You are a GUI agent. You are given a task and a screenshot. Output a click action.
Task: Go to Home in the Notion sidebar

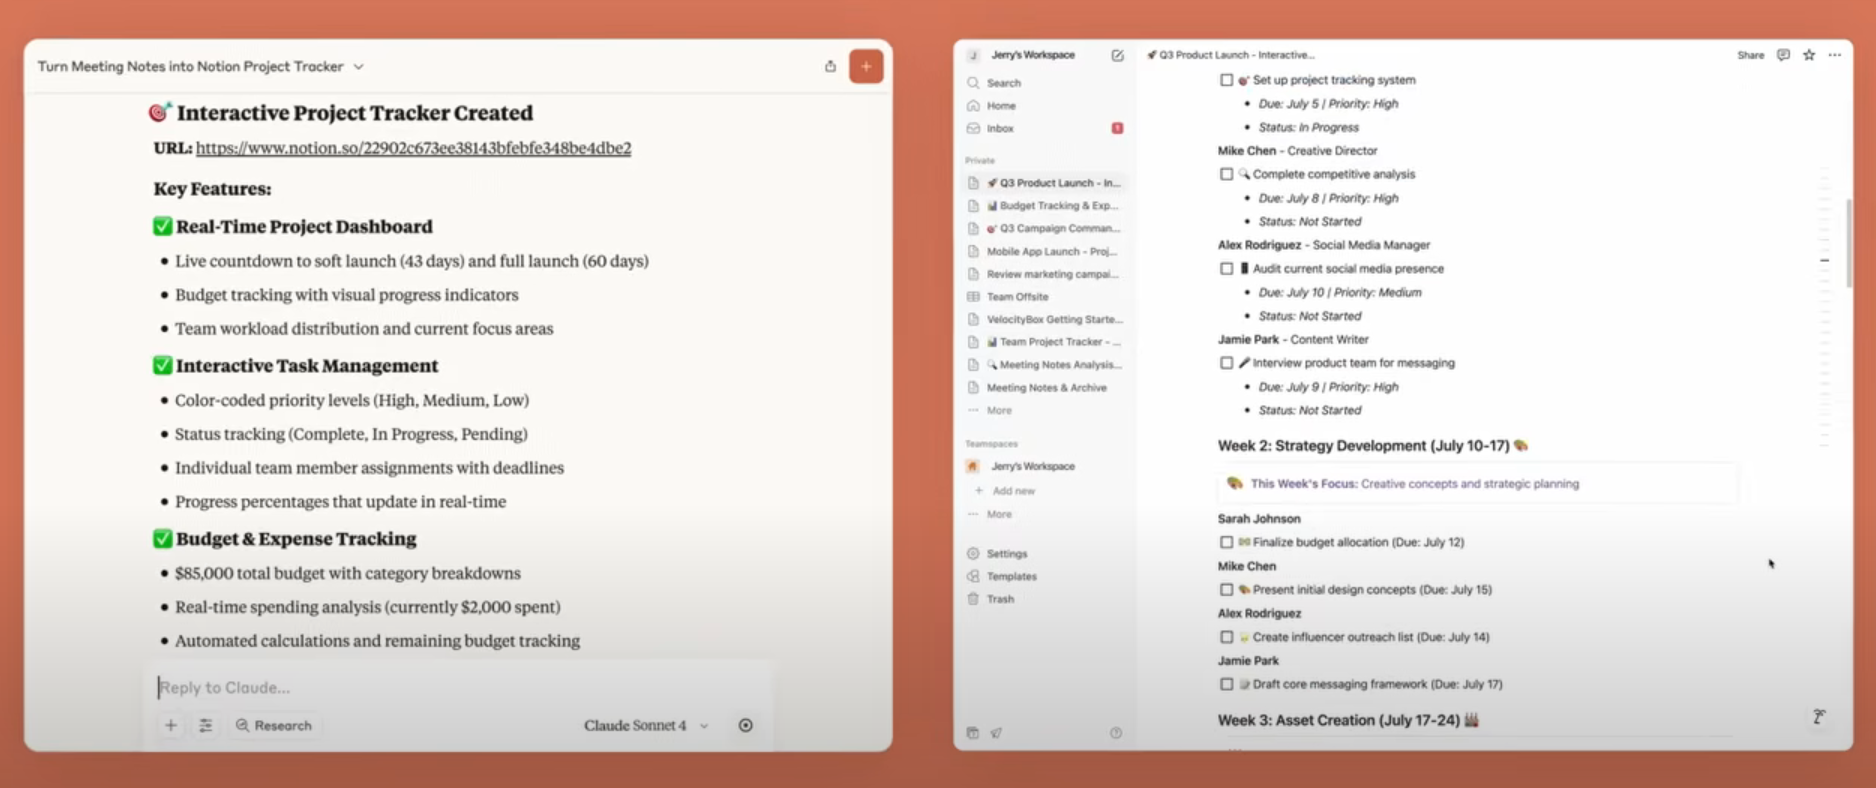click(1001, 105)
